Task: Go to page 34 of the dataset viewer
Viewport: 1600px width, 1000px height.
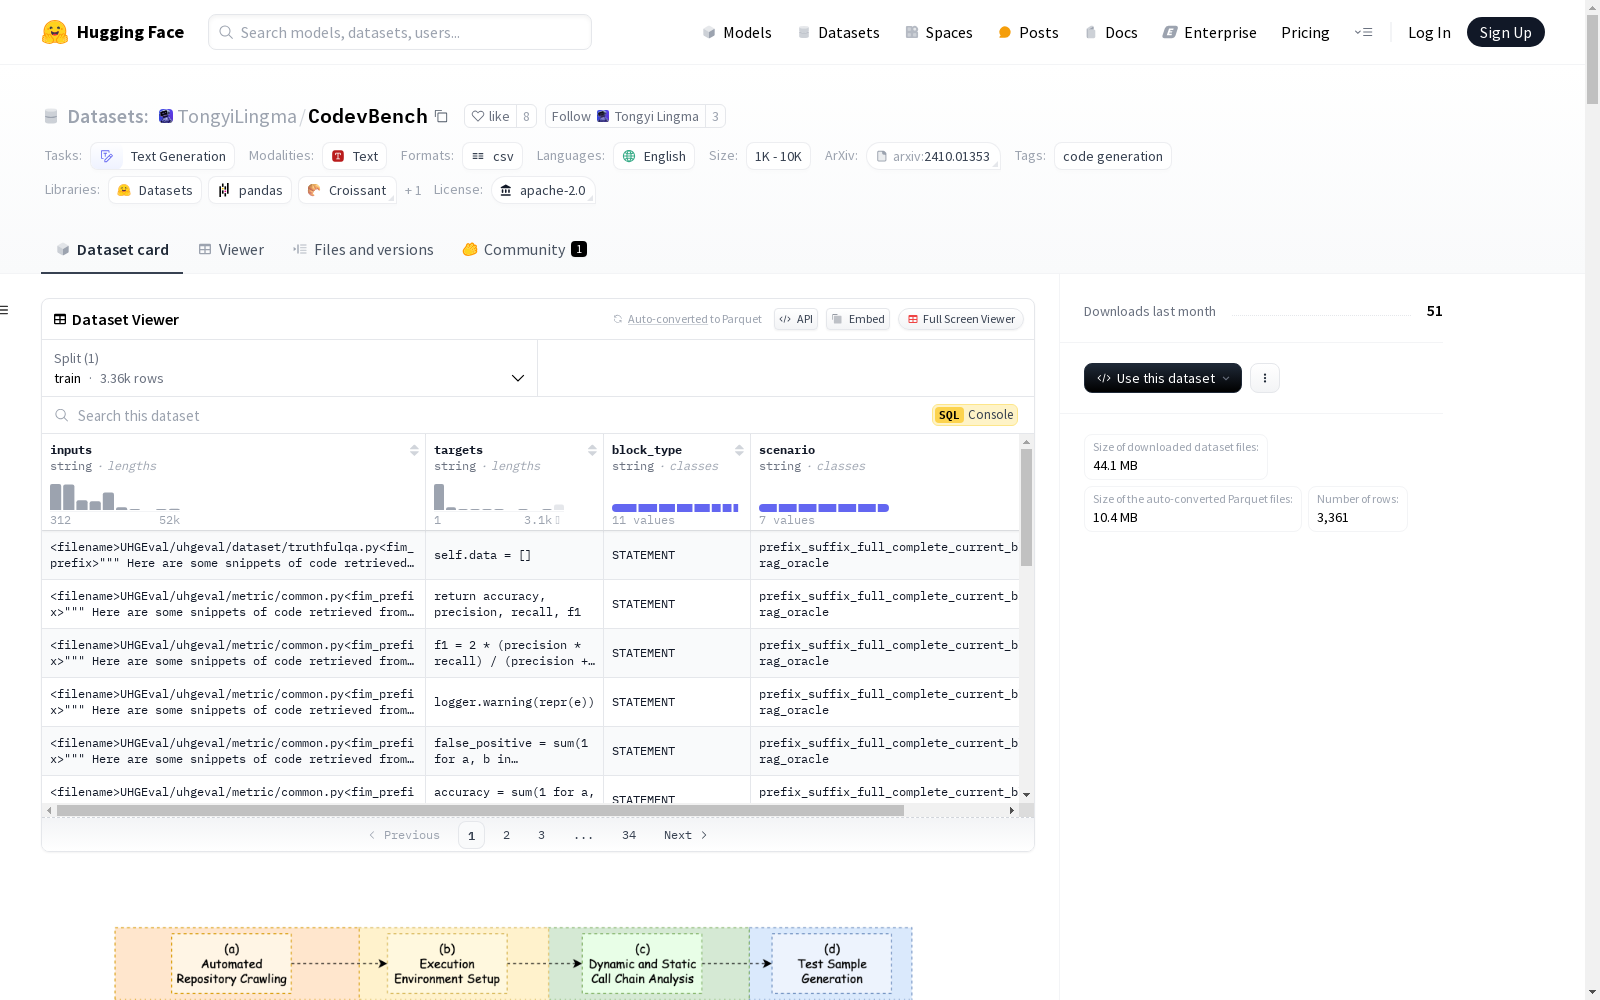Action: click(629, 835)
